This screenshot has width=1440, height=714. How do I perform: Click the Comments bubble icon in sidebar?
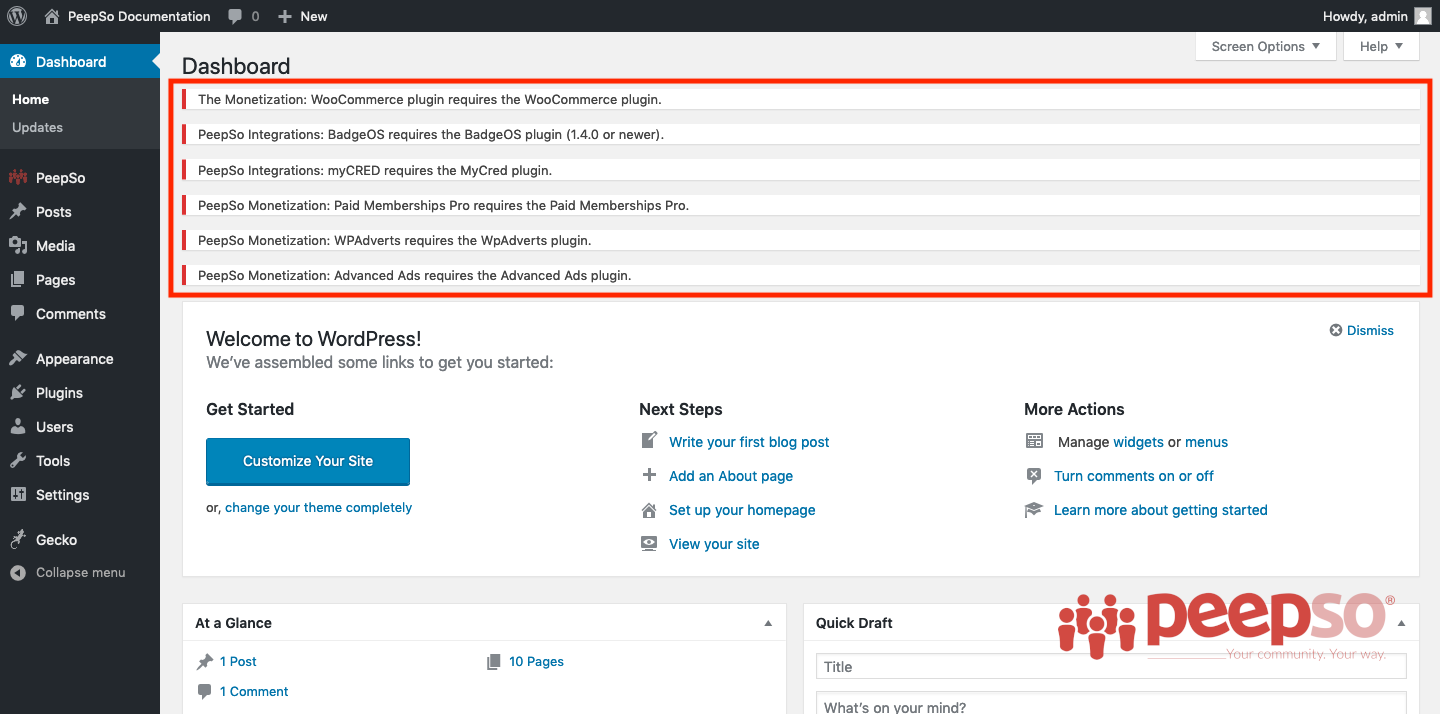tap(18, 313)
